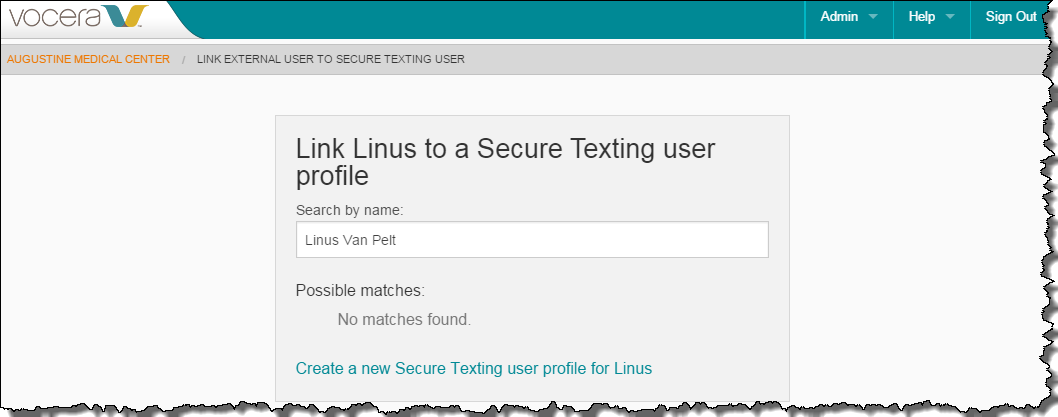Click the "No matches found." message
This screenshot has height=417, width=1058.
404,320
